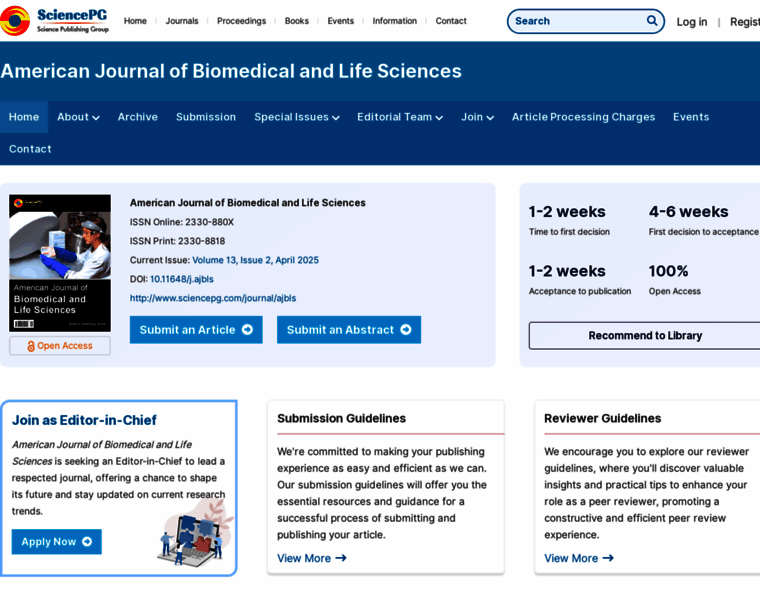Viewport: 760px width, 600px height.
Task: Go to Article Processing Charges page
Action: click(x=583, y=117)
